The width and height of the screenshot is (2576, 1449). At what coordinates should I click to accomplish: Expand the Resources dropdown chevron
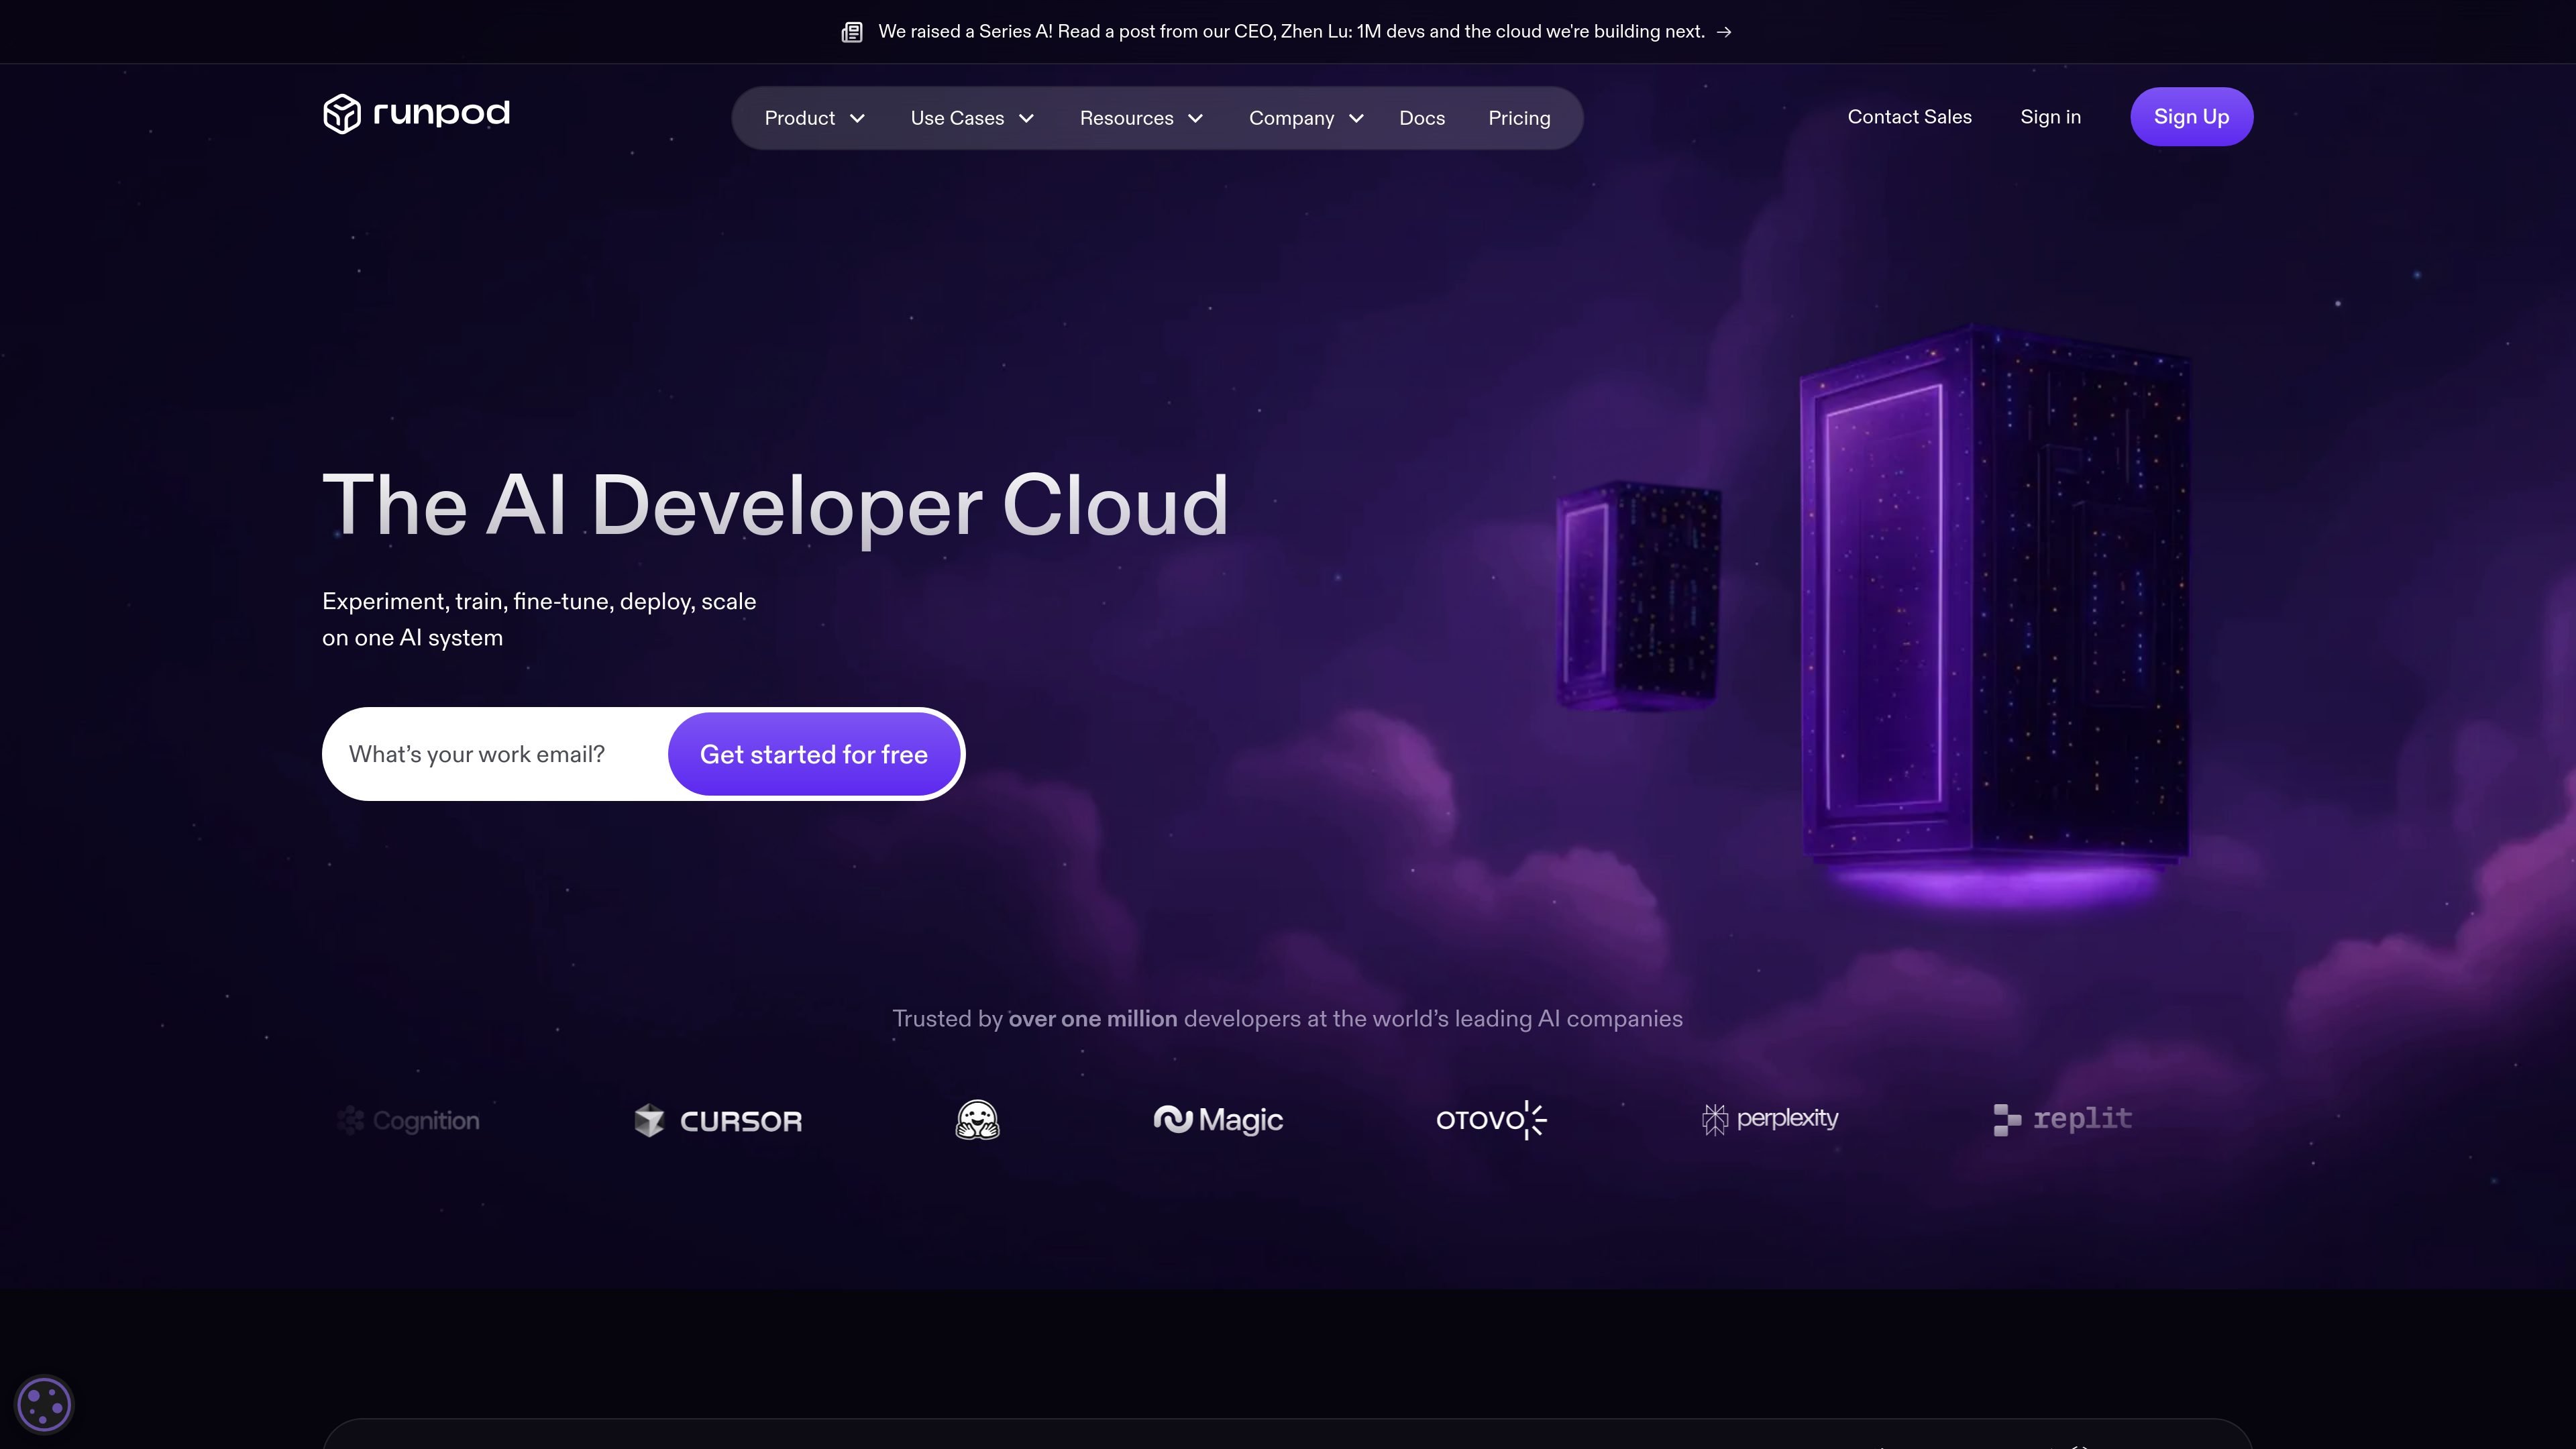pos(1195,118)
